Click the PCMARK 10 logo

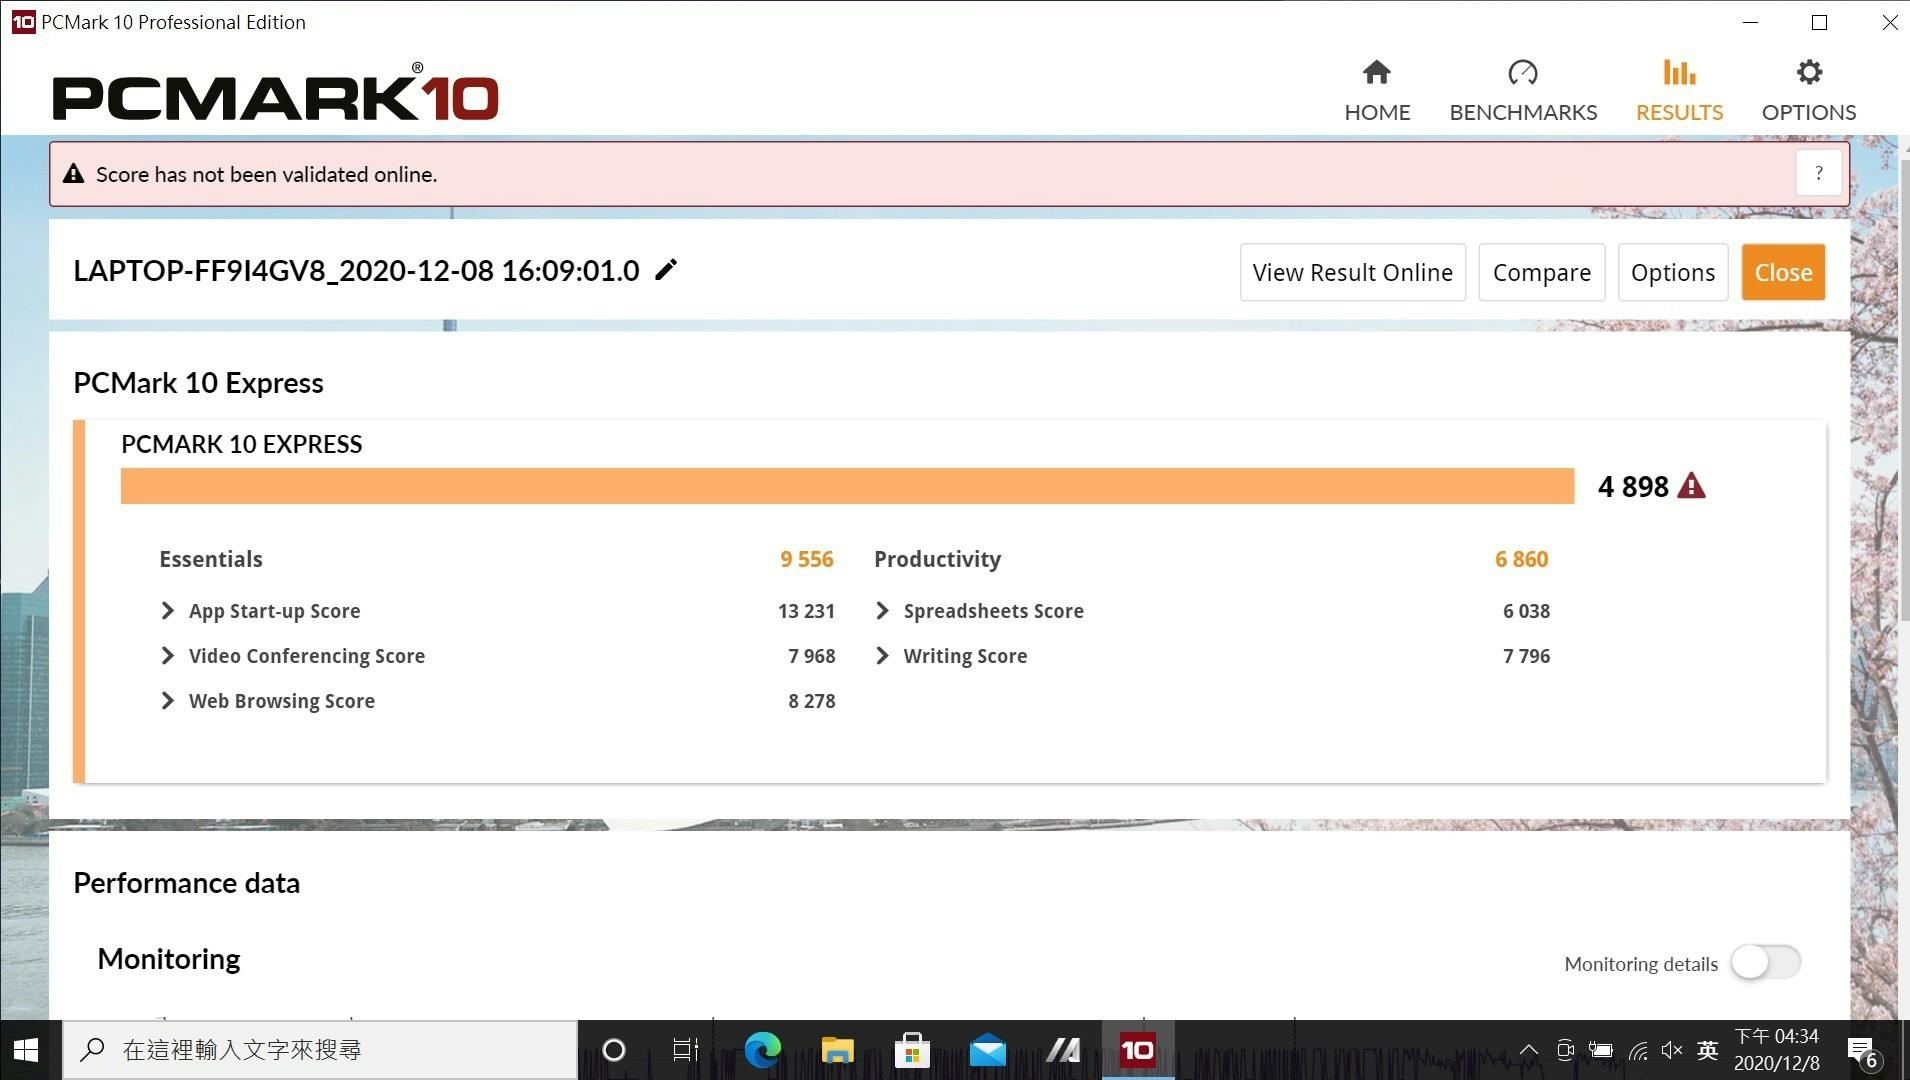(x=275, y=93)
